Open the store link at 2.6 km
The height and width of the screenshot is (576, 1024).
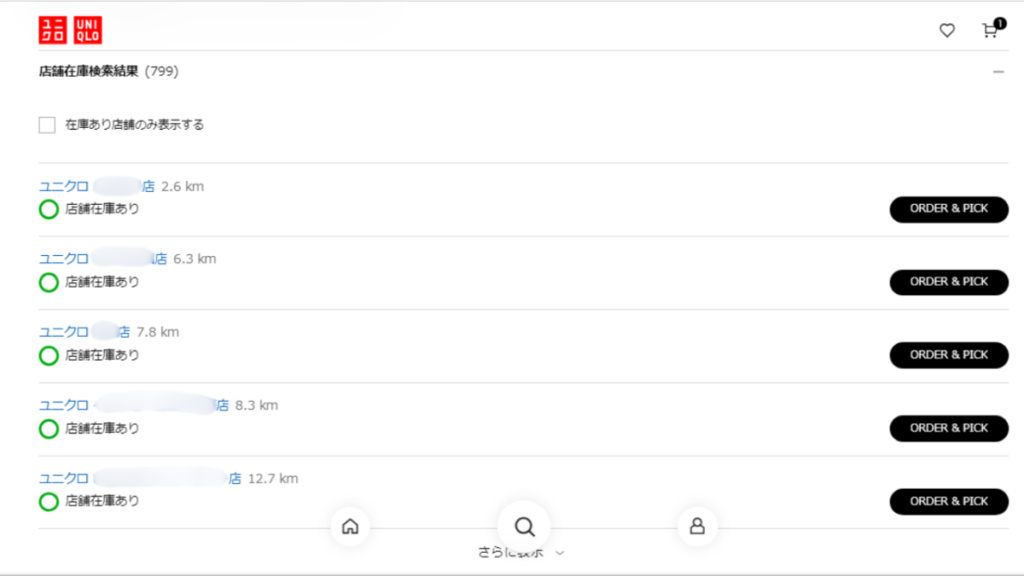[96, 186]
